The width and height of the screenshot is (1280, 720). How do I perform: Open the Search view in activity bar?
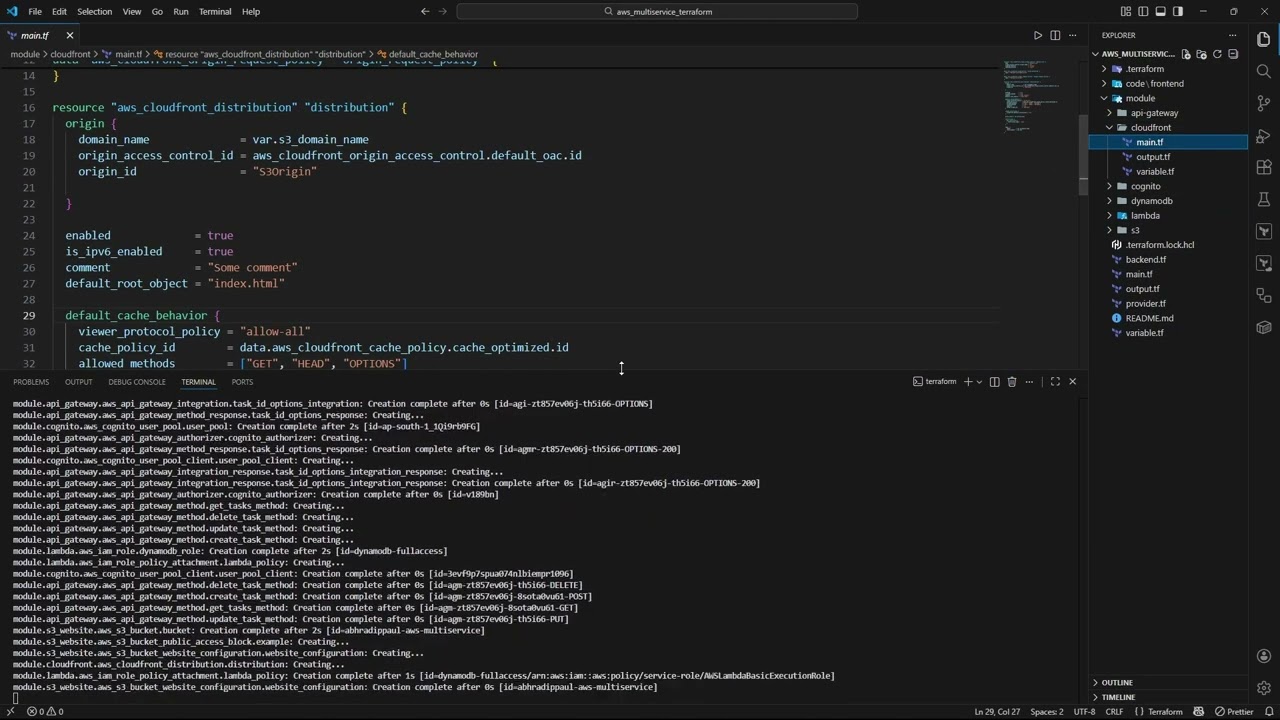[x=1264, y=71]
